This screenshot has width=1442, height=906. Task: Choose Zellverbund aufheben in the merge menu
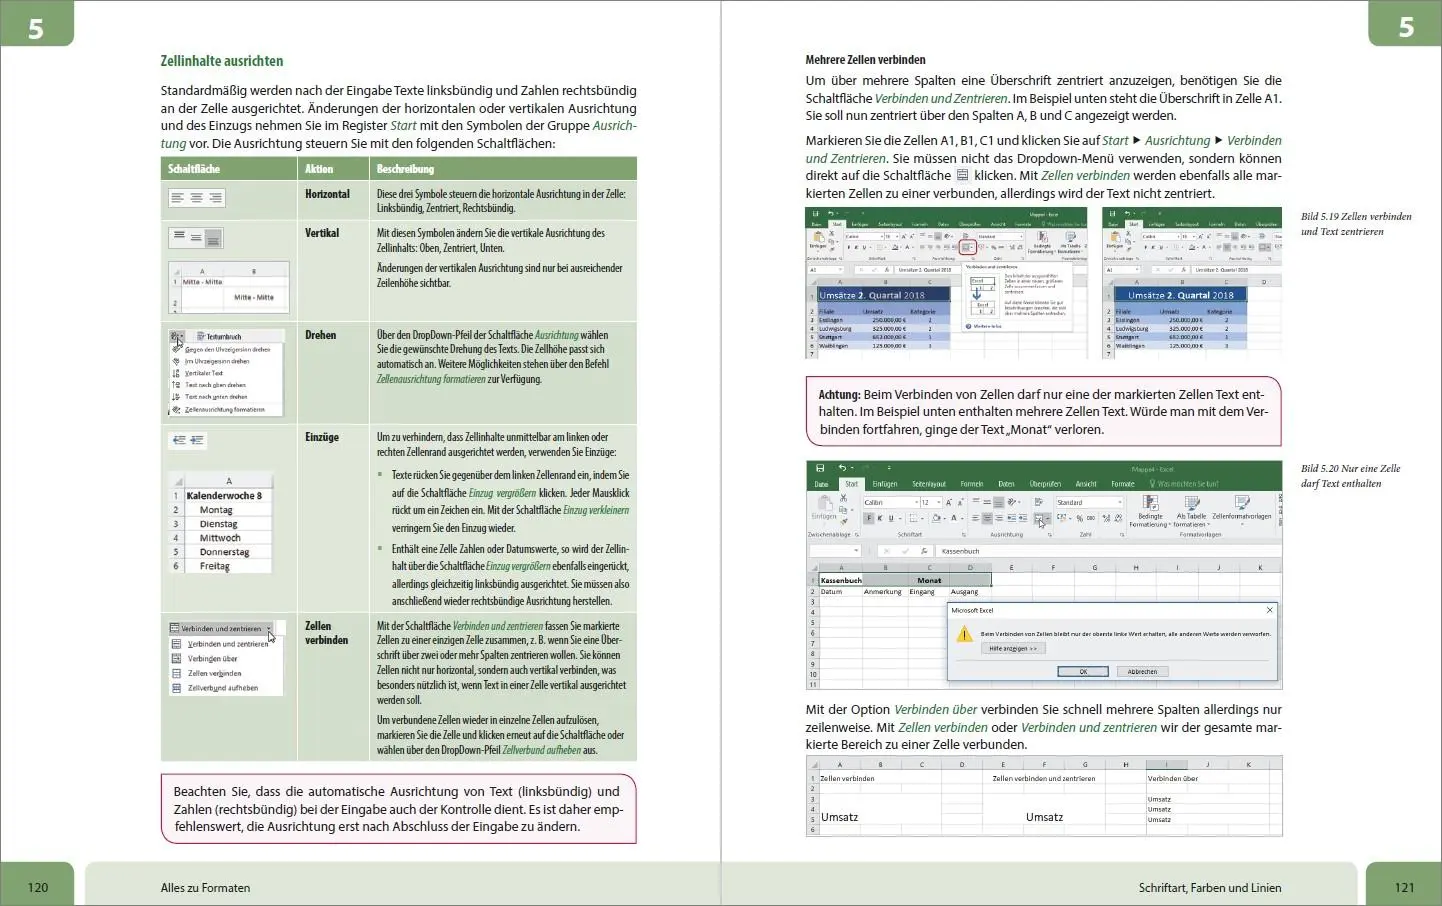click(216, 688)
